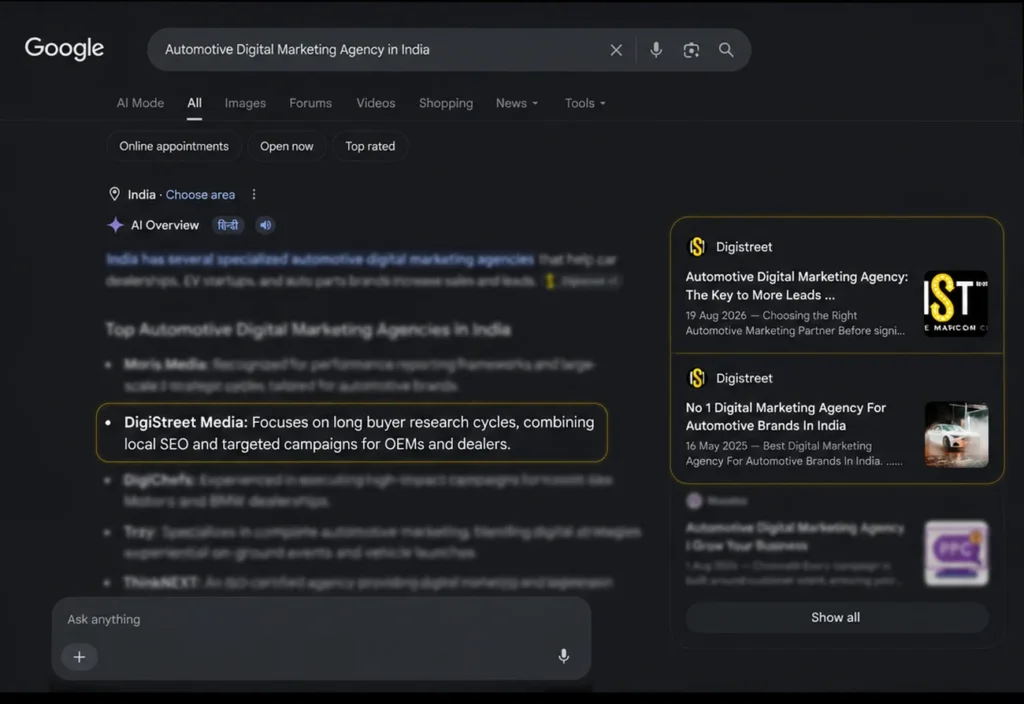Click the 'India' location text
Viewport: 1024px width, 704px height.
(x=141, y=195)
